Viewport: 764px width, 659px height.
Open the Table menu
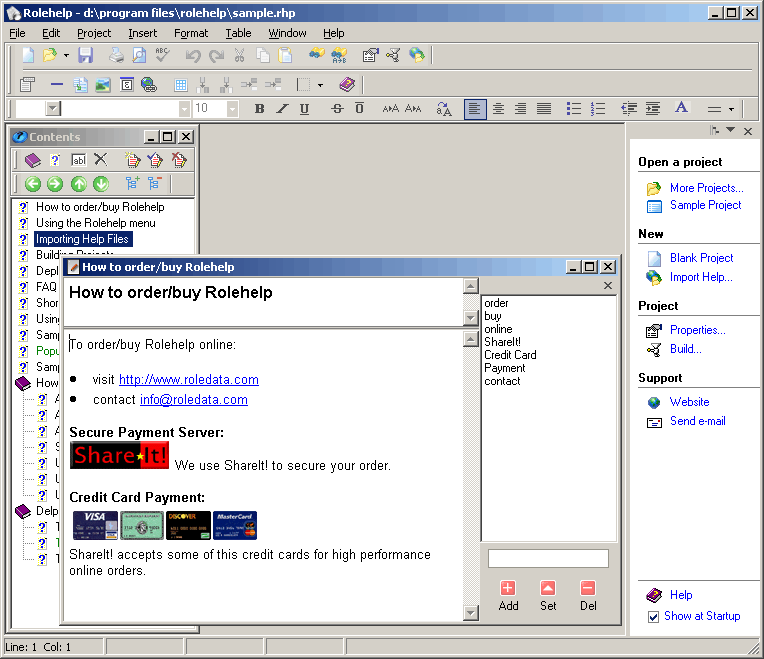[238, 33]
